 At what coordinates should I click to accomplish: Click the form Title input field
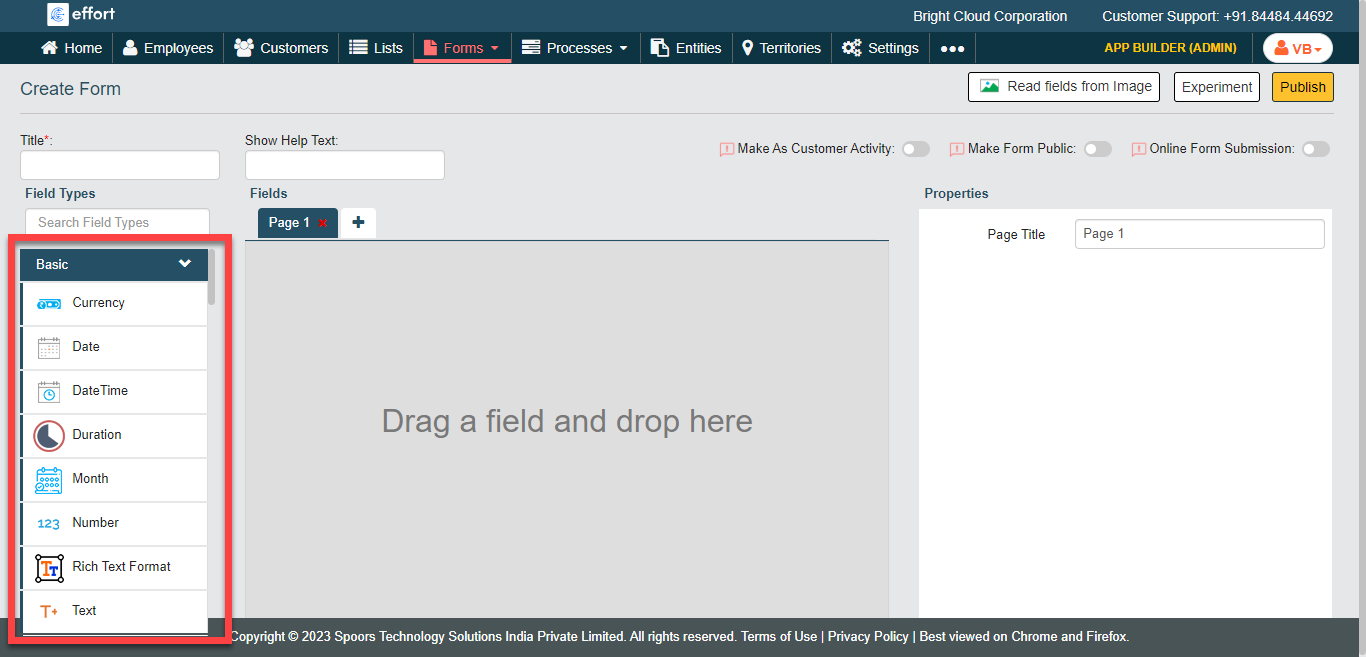(x=120, y=165)
